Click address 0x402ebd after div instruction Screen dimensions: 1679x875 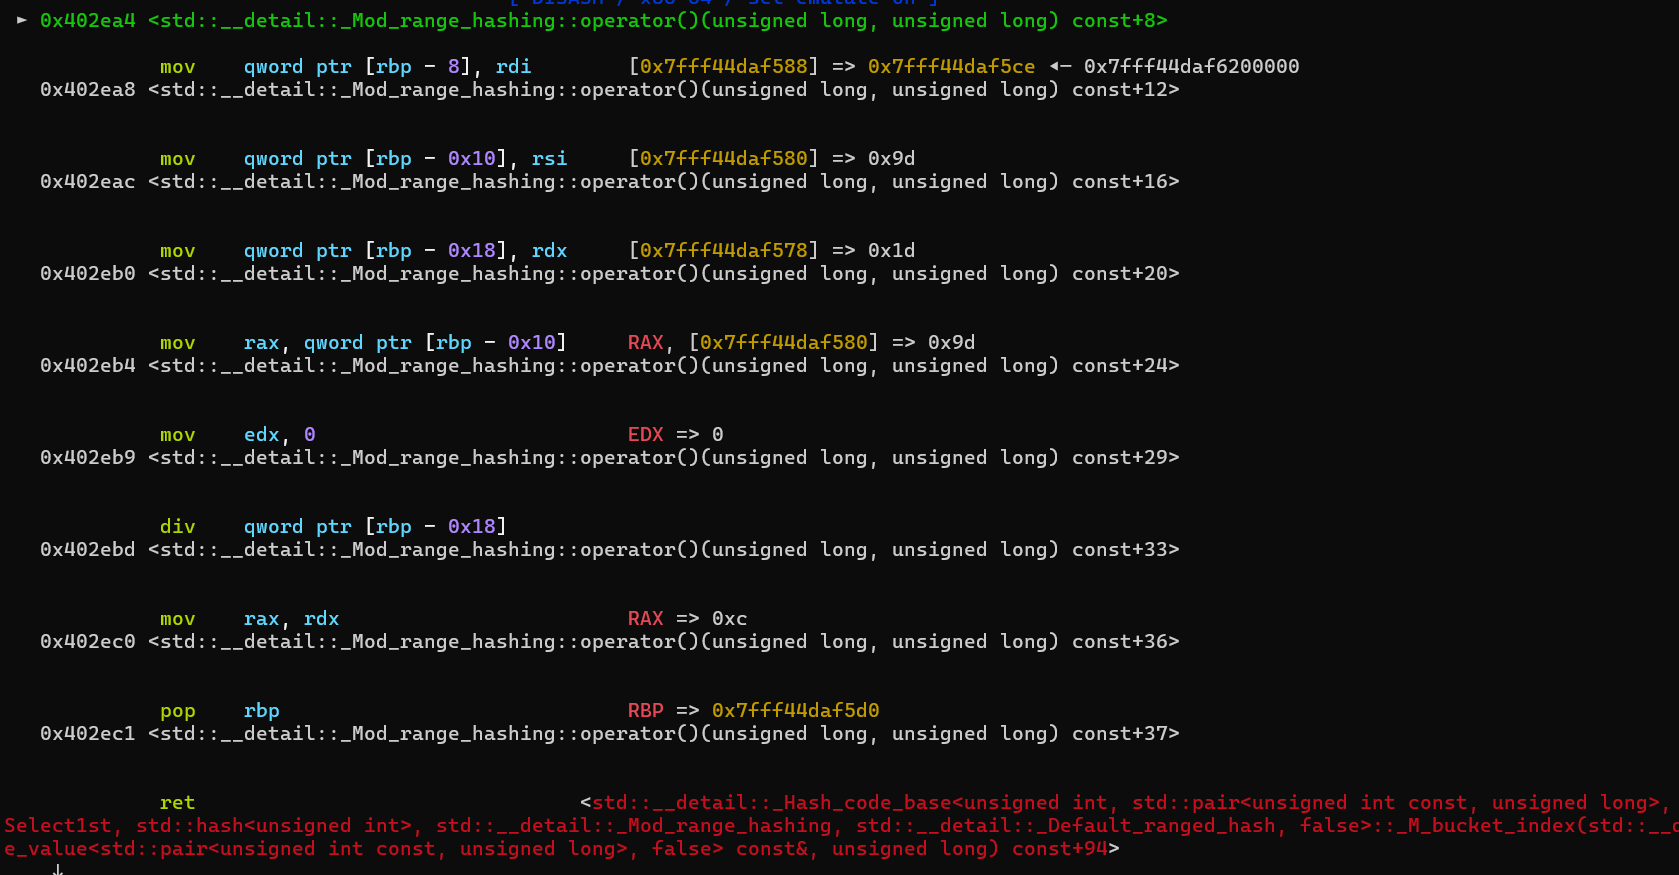click(x=87, y=549)
